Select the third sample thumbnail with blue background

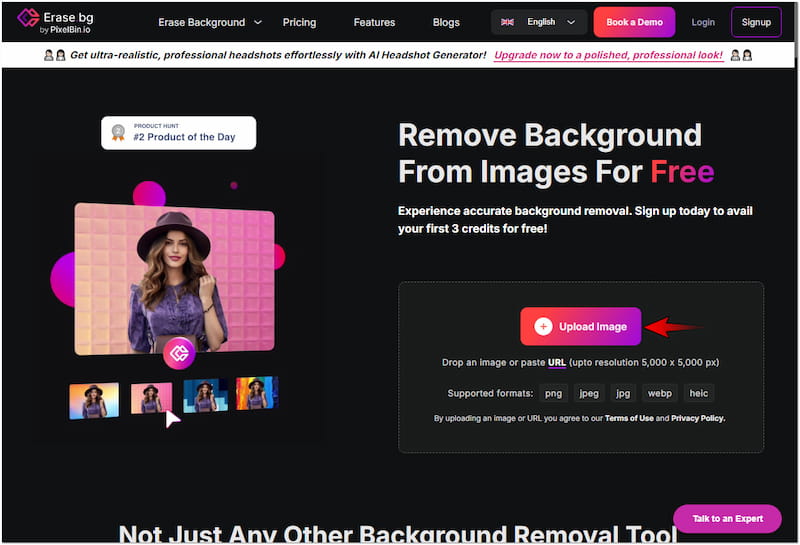tap(205, 395)
